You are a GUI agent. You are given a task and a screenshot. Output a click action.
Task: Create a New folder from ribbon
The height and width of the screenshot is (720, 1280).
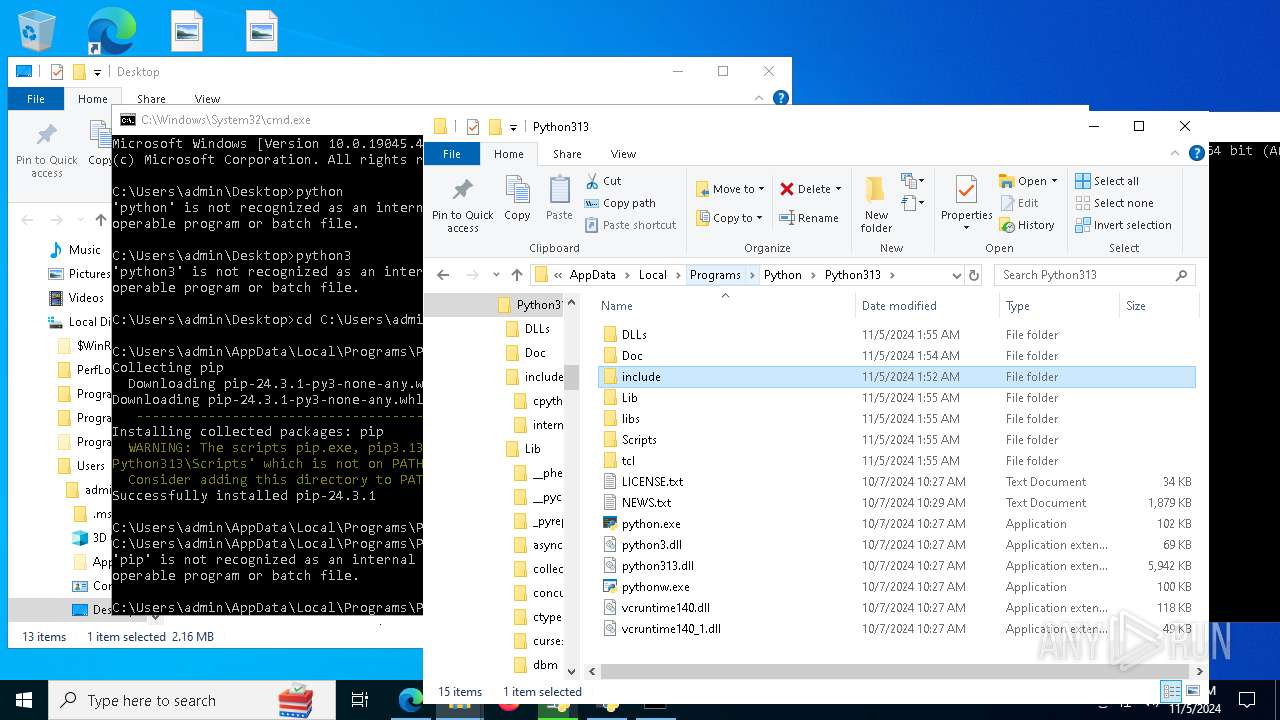point(876,204)
